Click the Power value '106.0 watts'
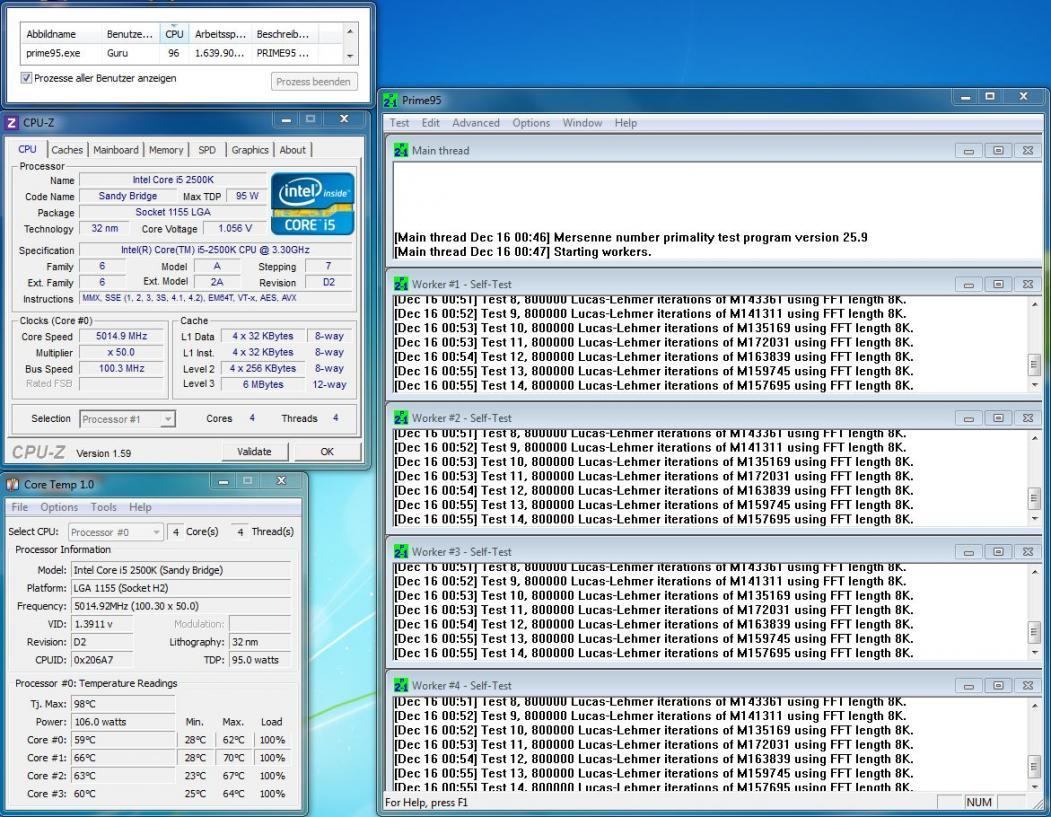 tap(123, 722)
